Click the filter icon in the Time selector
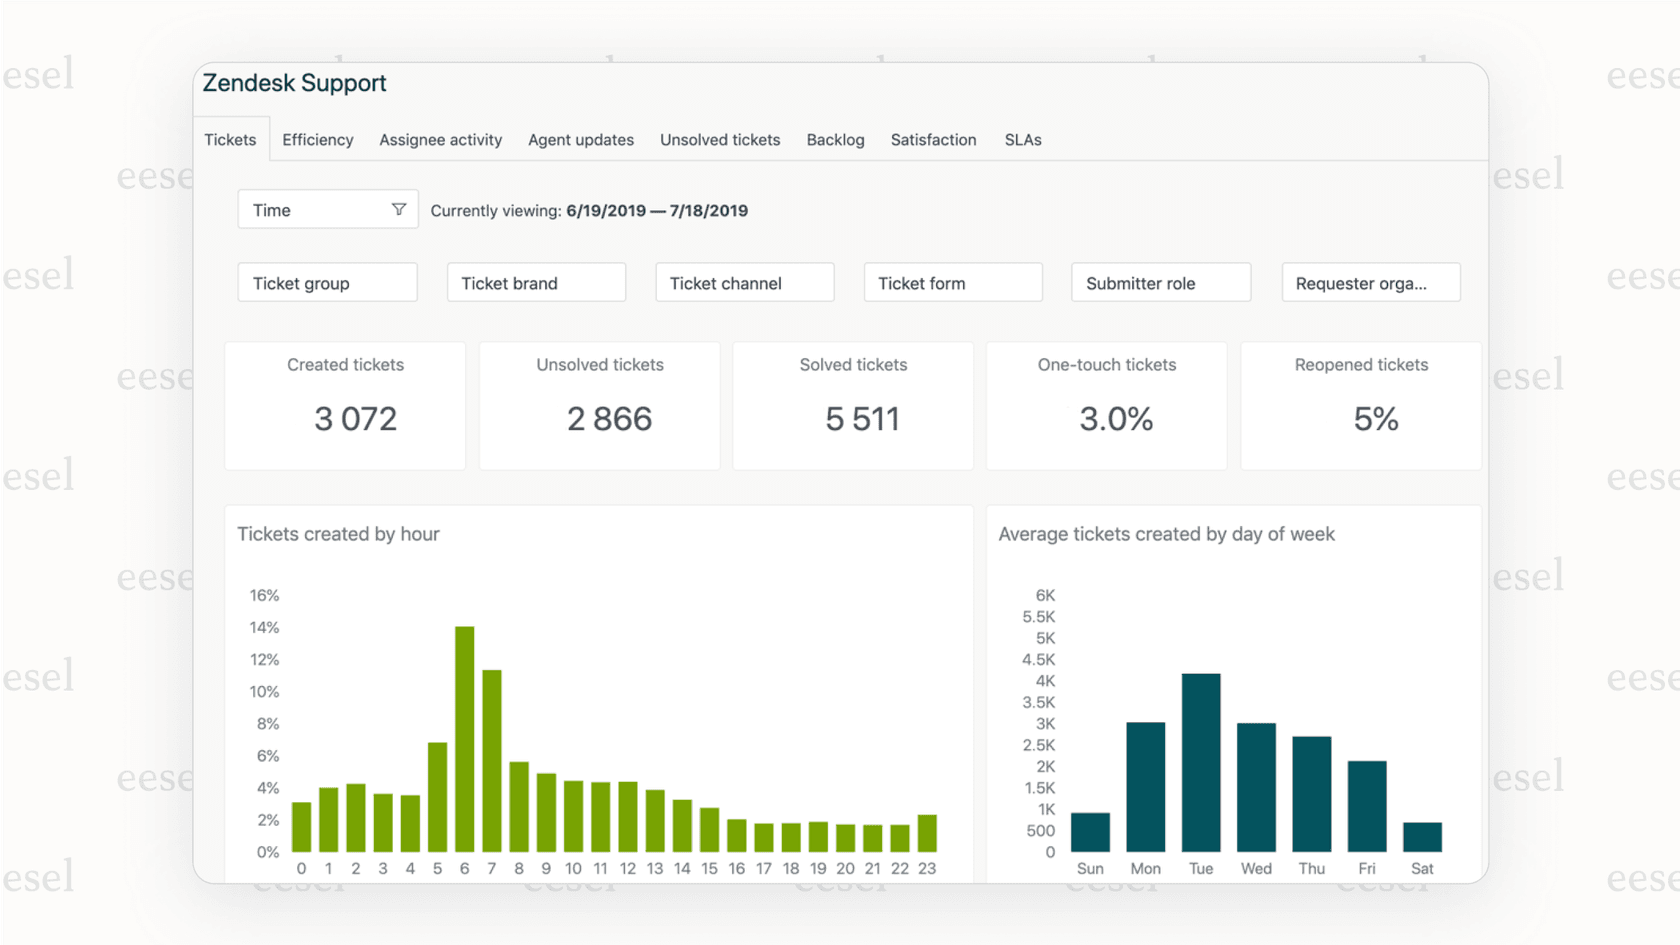Image resolution: width=1680 pixels, height=945 pixels. (x=397, y=209)
